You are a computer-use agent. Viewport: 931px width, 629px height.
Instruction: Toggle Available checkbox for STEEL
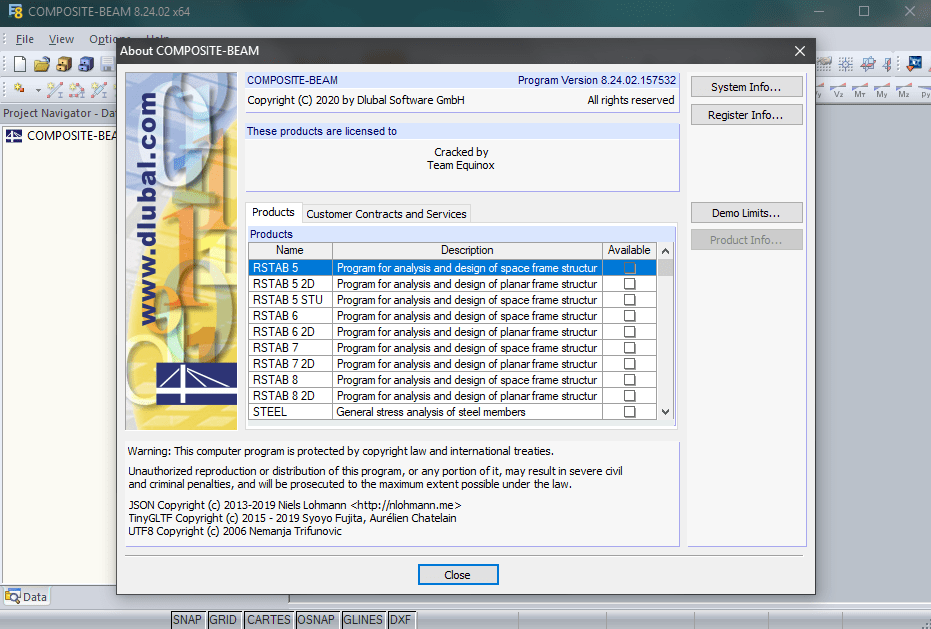point(629,412)
